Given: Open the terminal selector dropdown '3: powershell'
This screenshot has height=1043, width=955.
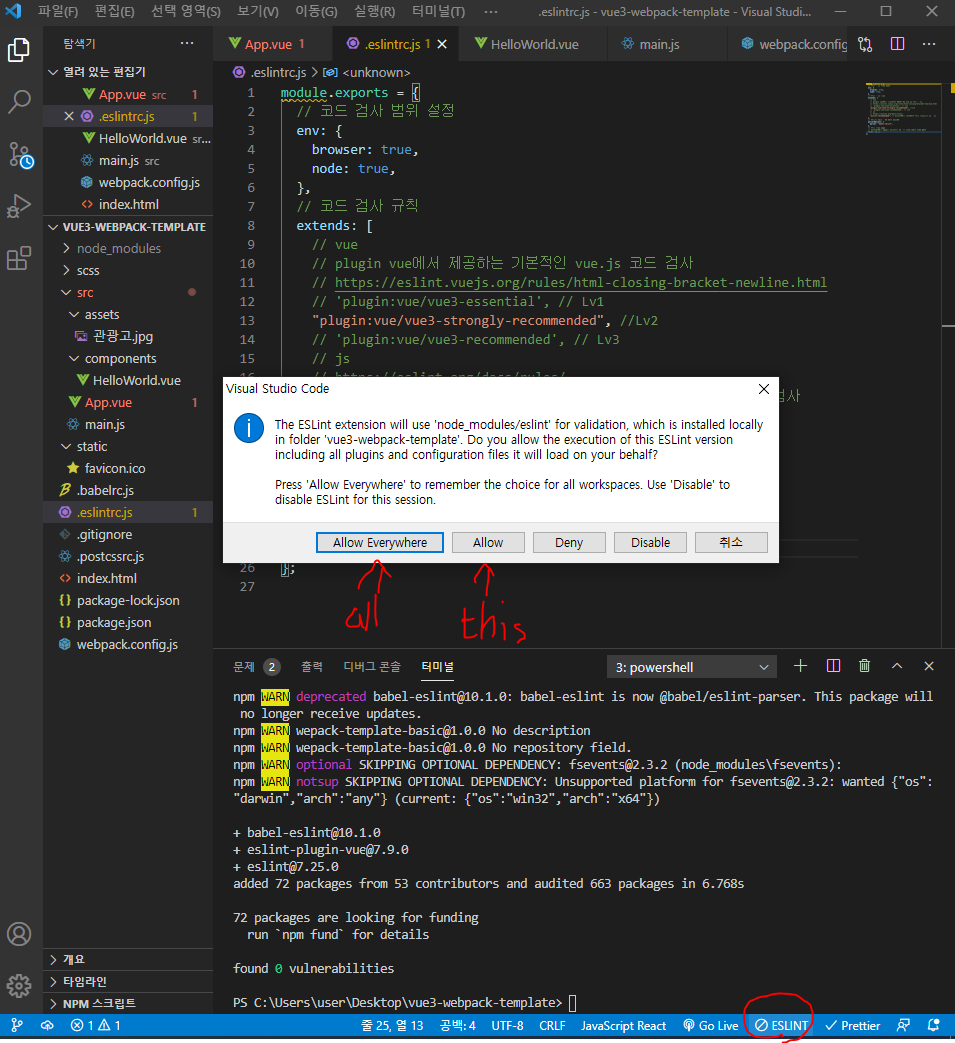Looking at the screenshot, I should 692,667.
